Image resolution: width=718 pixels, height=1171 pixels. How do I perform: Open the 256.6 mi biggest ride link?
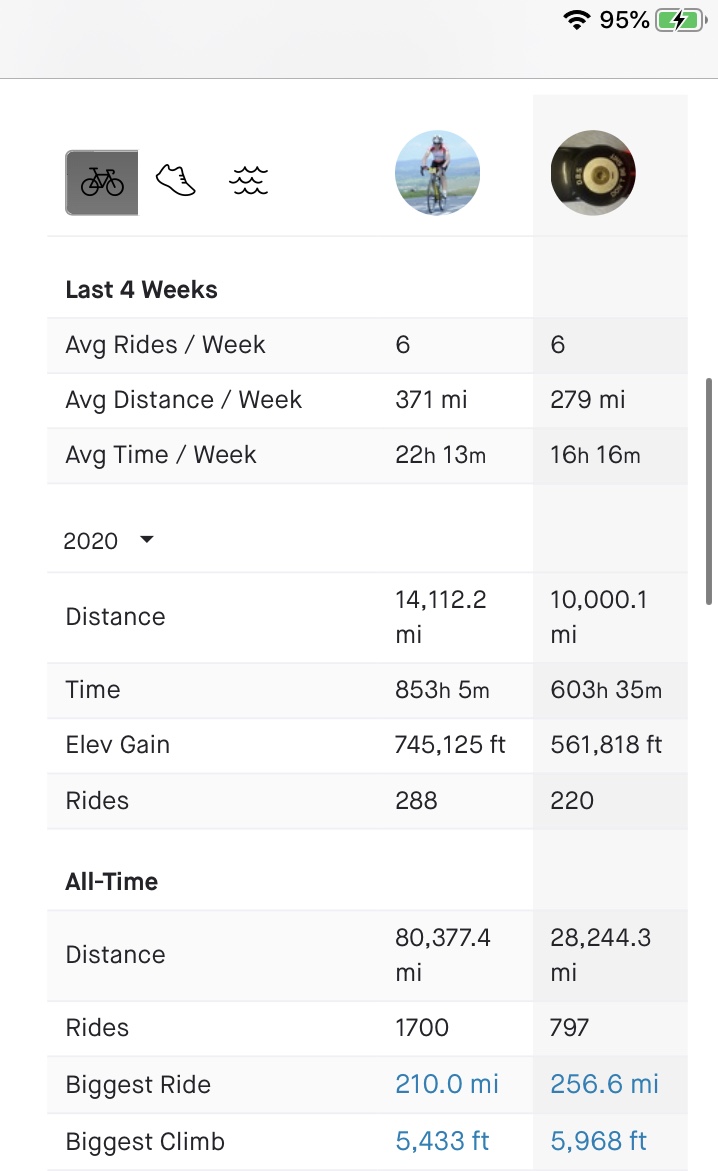pos(604,1084)
